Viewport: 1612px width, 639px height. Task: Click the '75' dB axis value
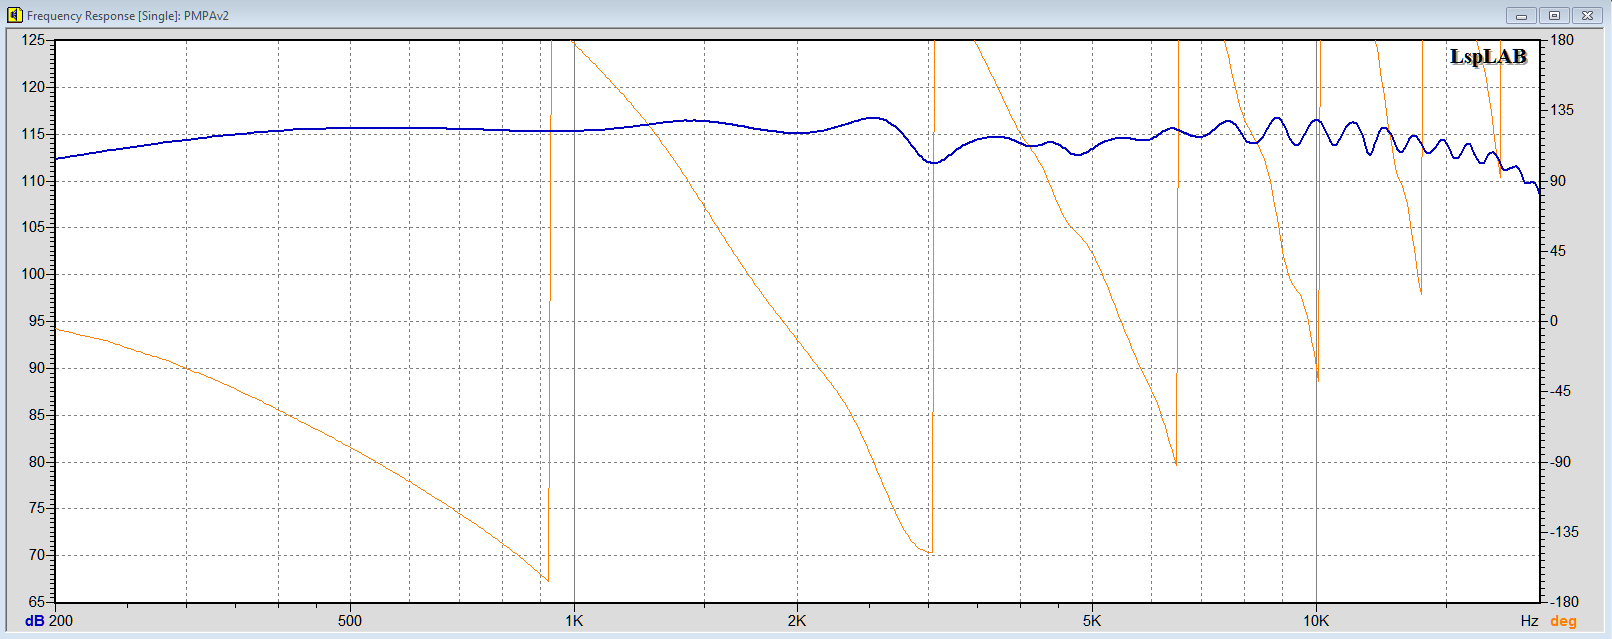pos(37,508)
